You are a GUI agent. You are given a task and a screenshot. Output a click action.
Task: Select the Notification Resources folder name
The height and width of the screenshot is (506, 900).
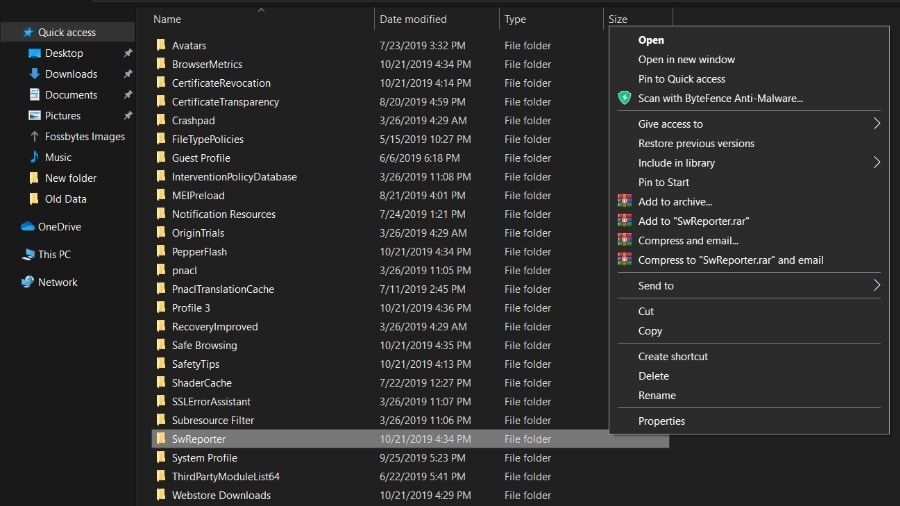pos(224,214)
